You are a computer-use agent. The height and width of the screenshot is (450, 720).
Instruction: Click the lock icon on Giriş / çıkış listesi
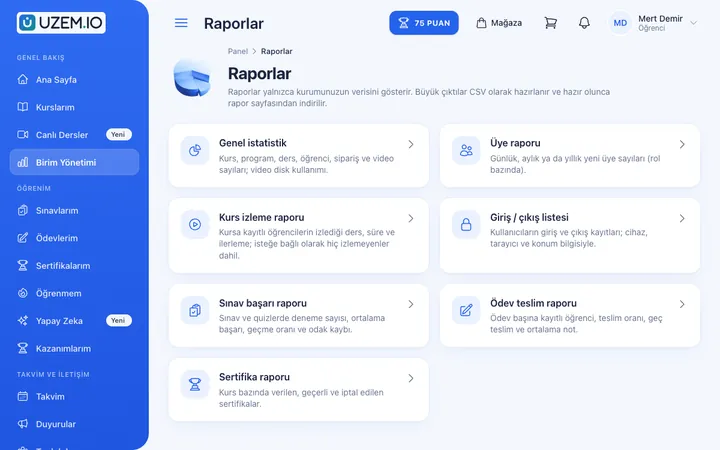click(466, 224)
